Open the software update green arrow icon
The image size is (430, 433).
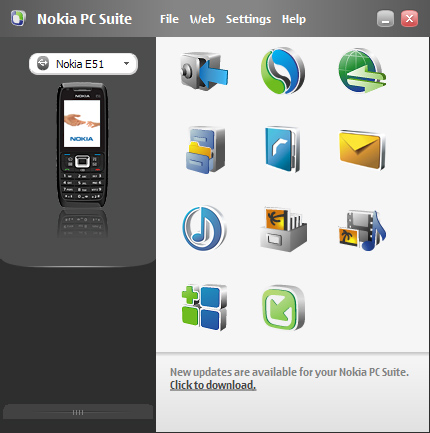283,308
